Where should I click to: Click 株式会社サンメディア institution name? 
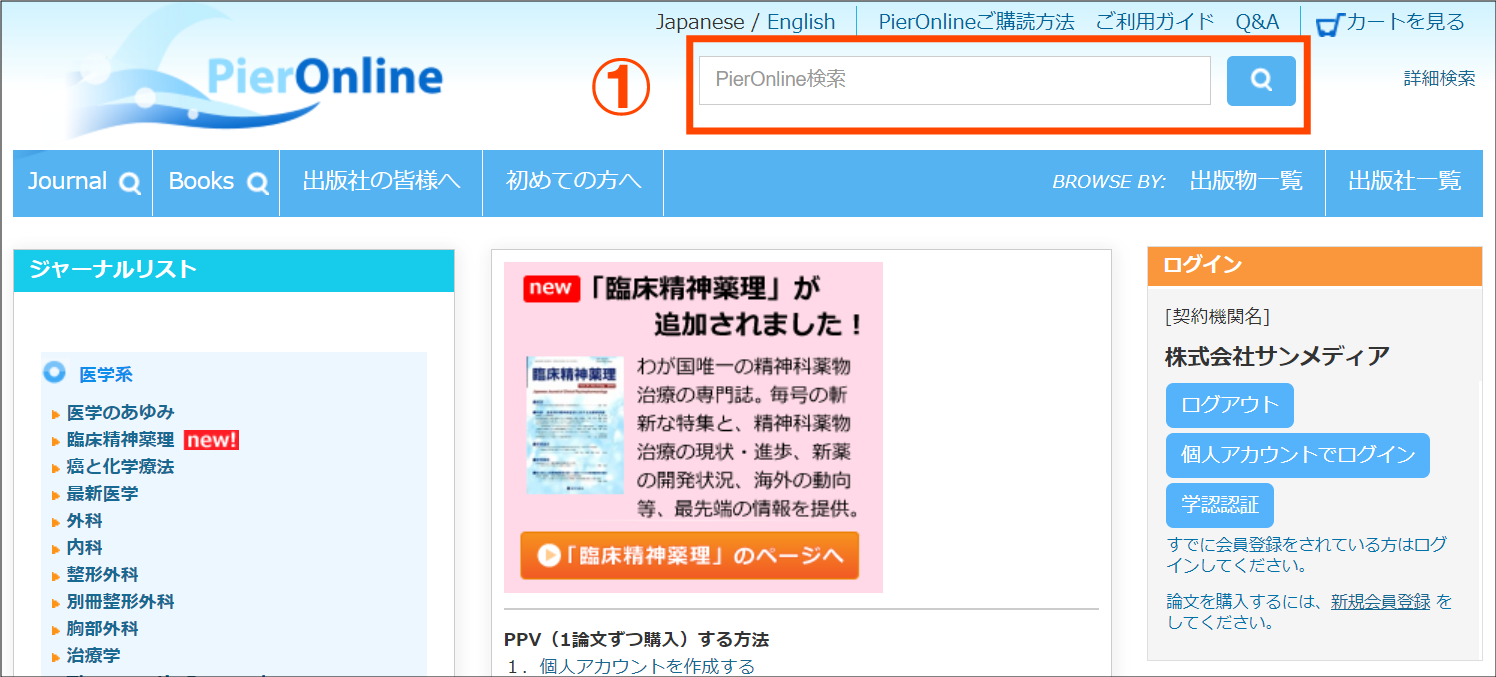pyautogui.click(x=1278, y=356)
